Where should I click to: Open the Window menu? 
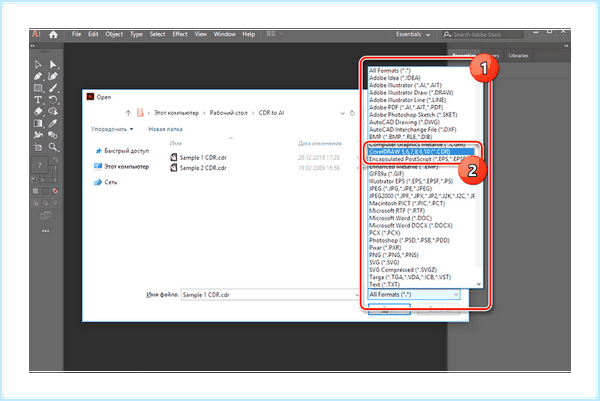(x=225, y=34)
